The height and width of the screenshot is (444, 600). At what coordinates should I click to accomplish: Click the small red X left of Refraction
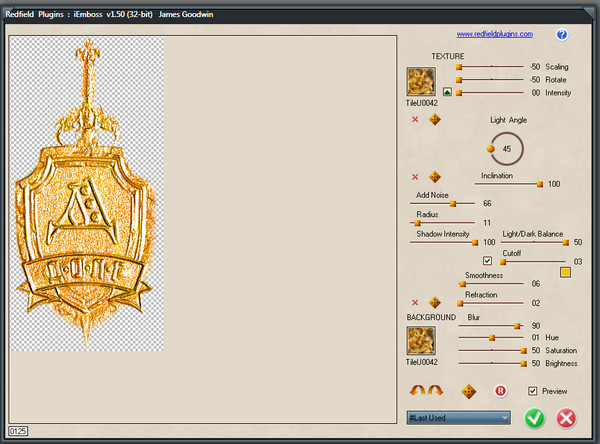point(415,303)
